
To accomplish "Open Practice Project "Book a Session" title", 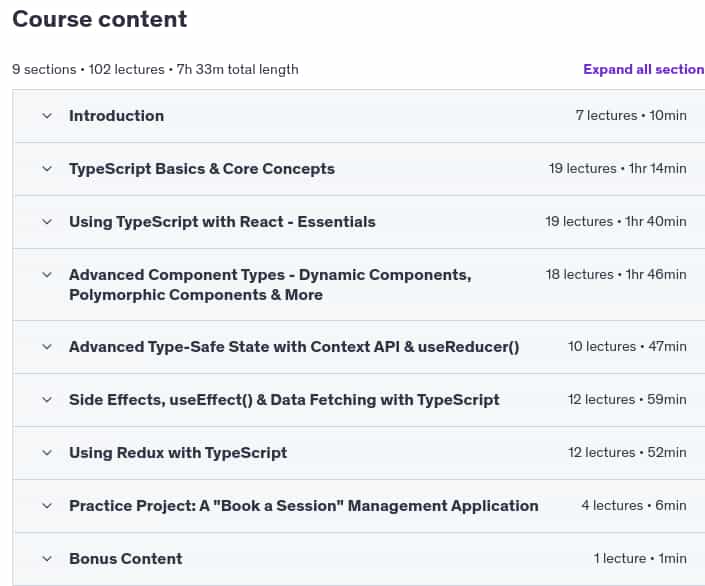I will pos(303,506).
